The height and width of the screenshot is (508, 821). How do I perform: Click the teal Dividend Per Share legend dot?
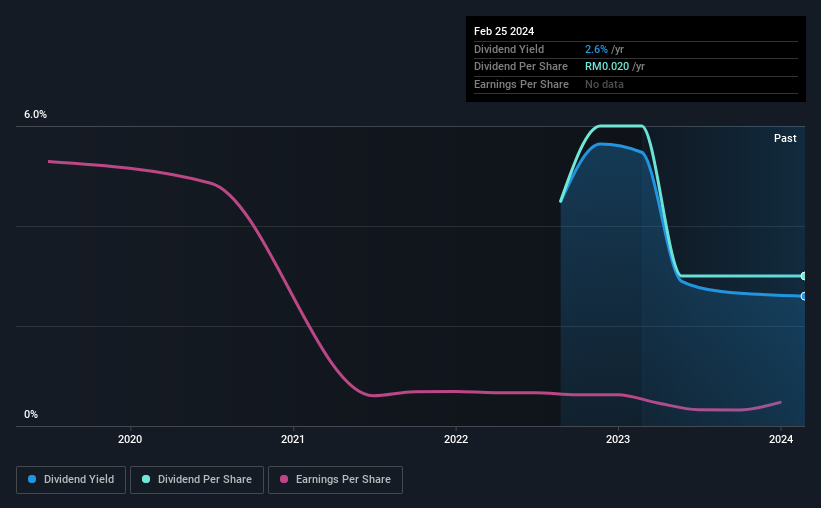(146, 479)
